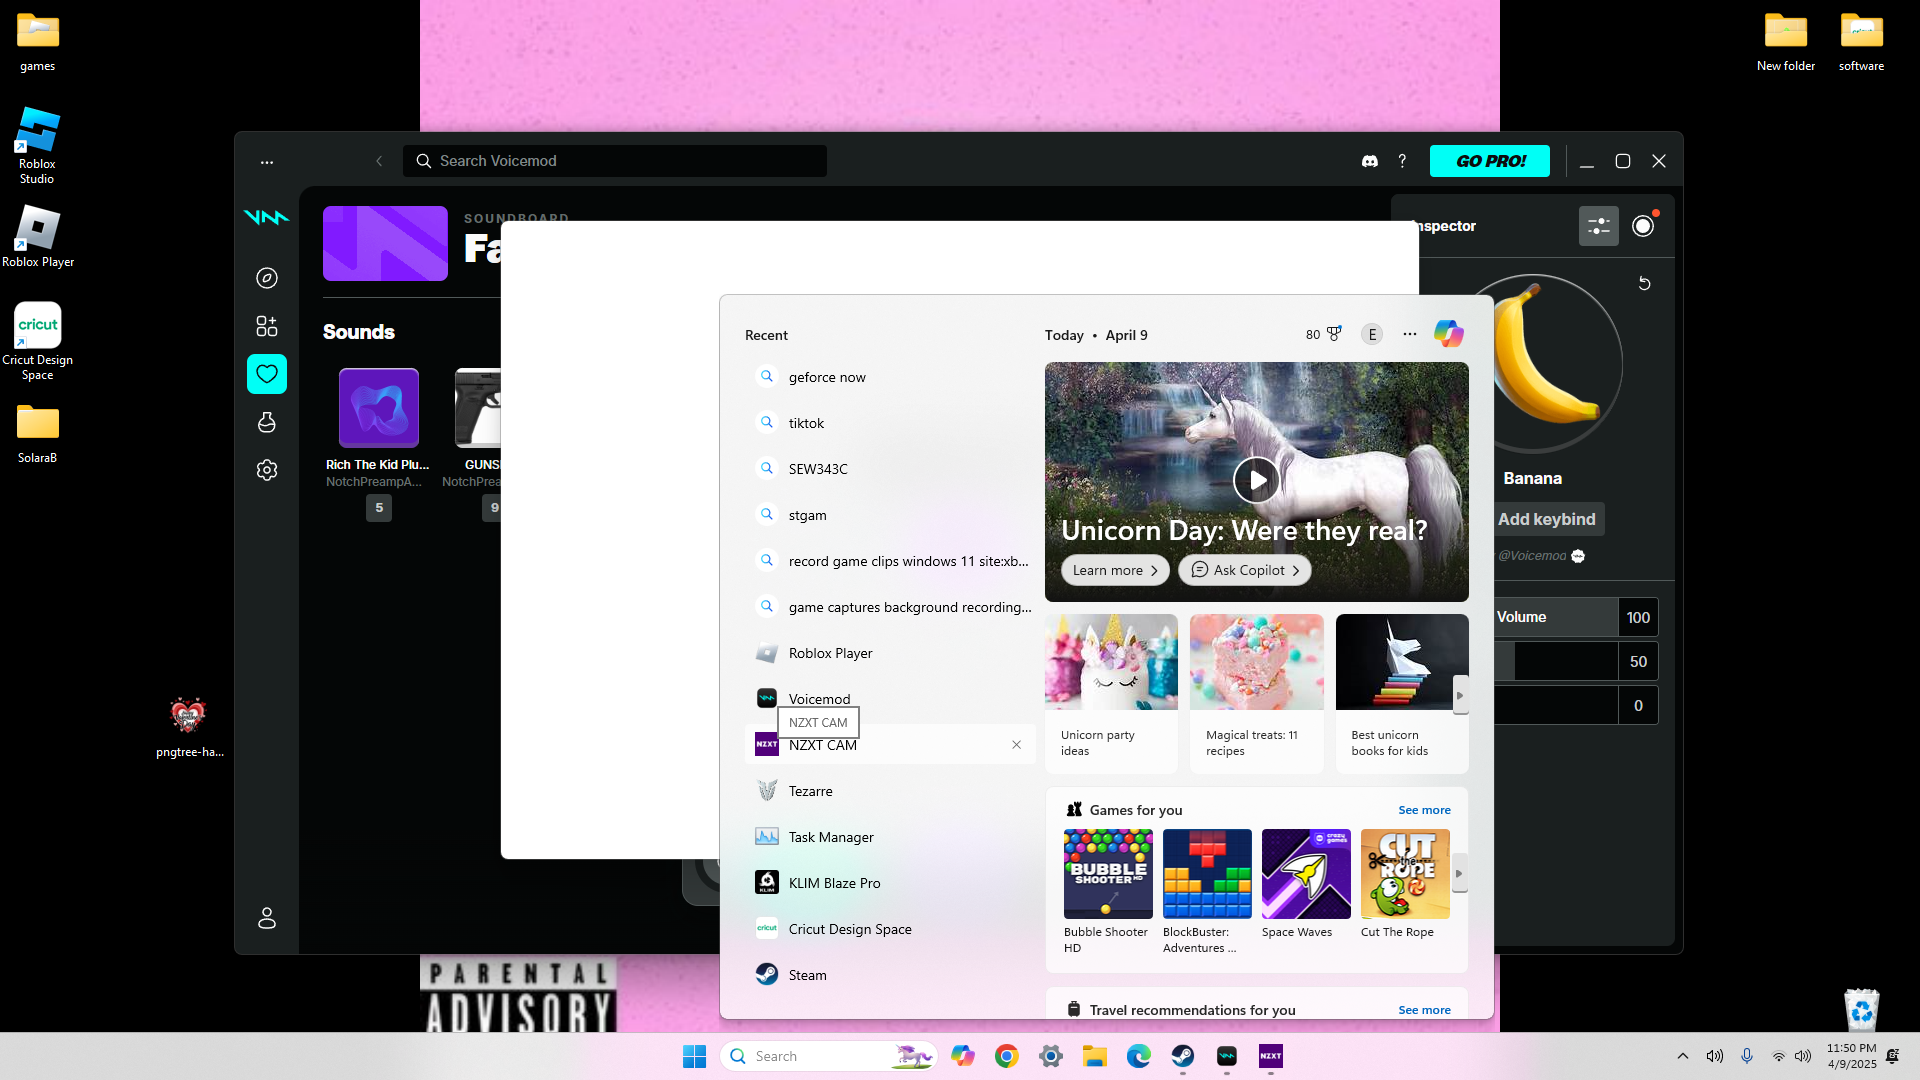The width and height of the screenshot is (1920, 1080).
Task: Click Ask Copilot button
Action: click(1245, 570)
